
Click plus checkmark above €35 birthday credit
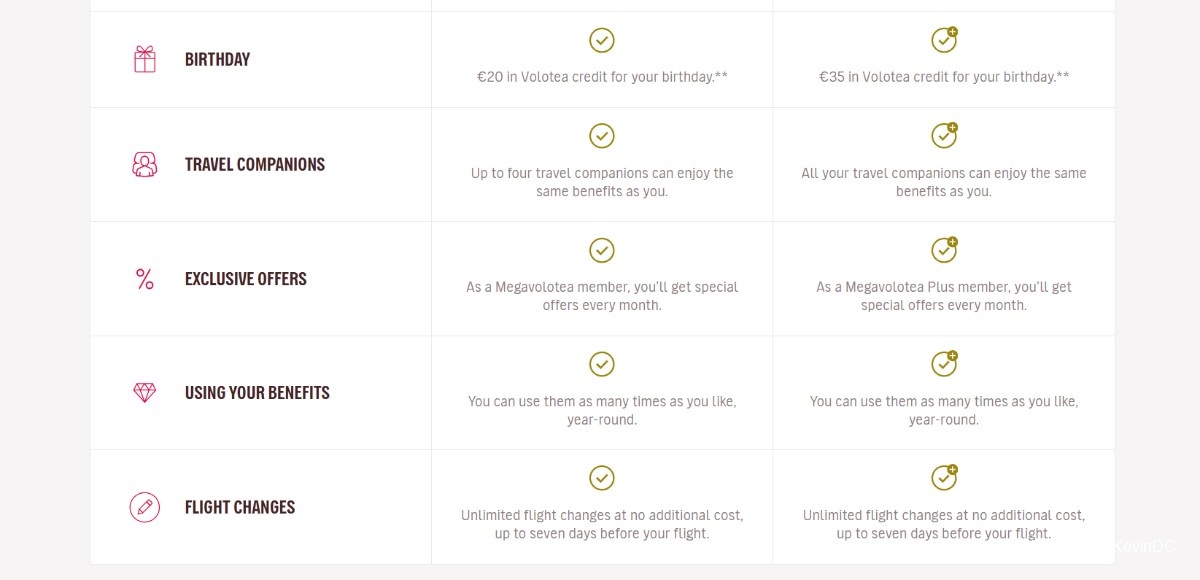pyautogui.click(x=944, y=40)
